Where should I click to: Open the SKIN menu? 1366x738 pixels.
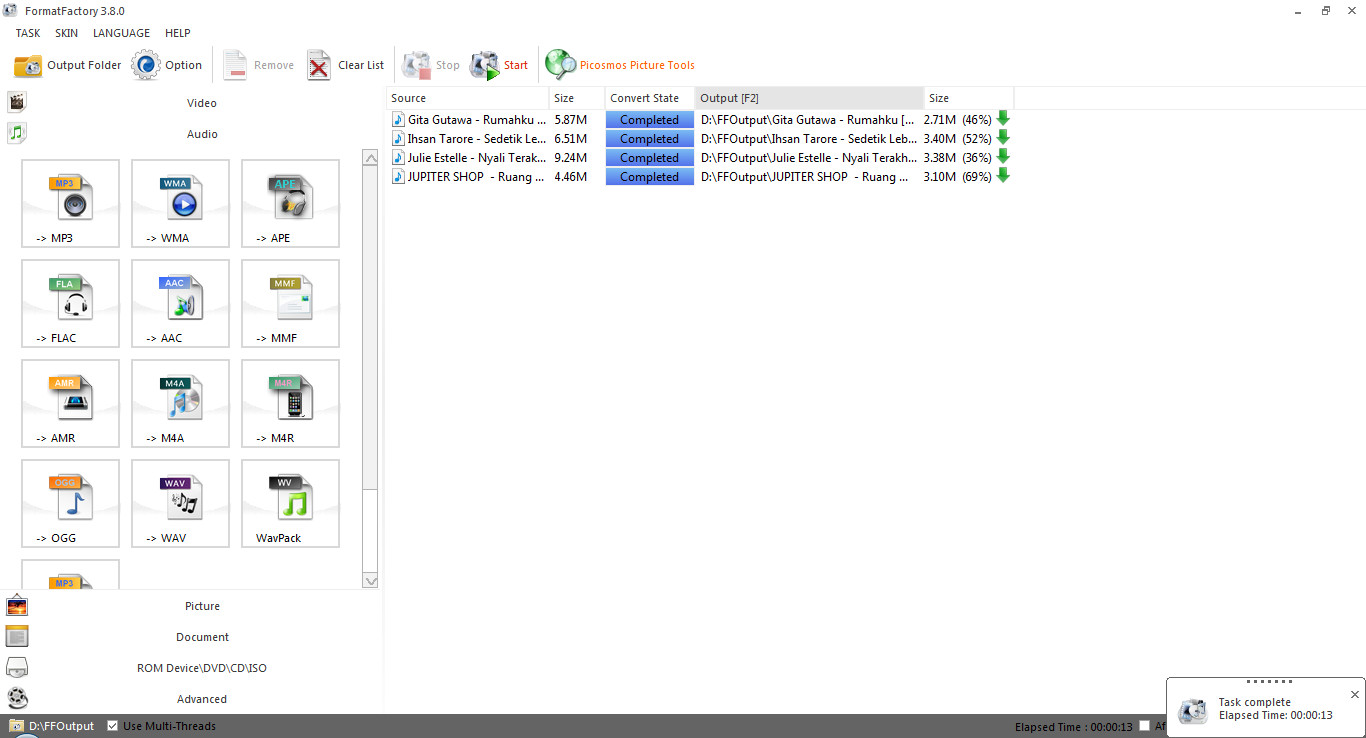pos(67,33)
